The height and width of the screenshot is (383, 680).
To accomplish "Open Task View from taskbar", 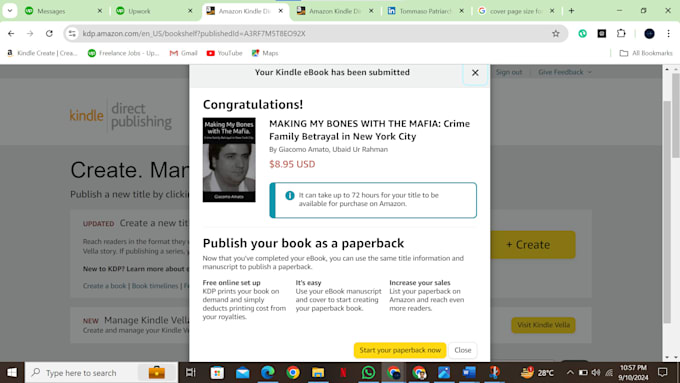I will point(191,373).
